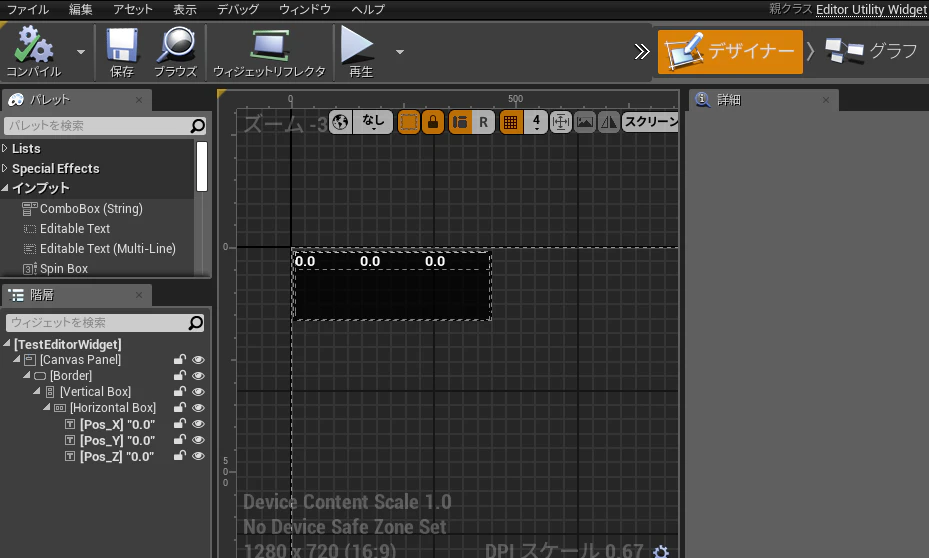
Task: Hide the [Horizontal Box] widget with eye icon
Action: tap(198, 408)
